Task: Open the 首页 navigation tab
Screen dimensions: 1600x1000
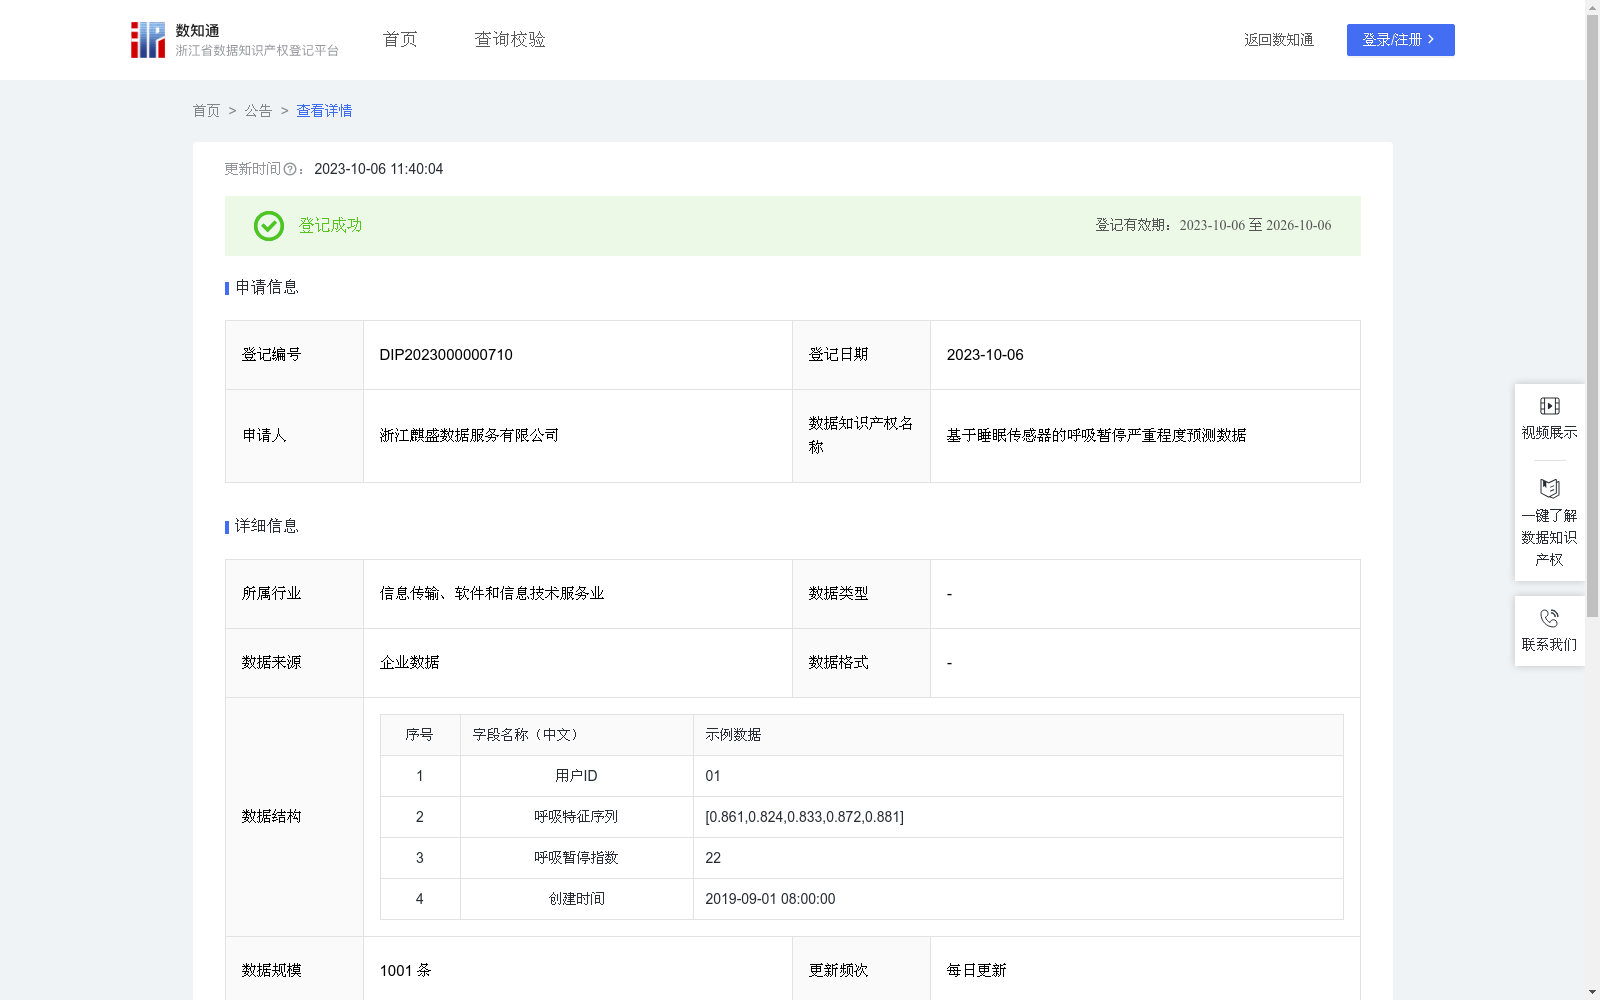Action: [x=400, y=40]
